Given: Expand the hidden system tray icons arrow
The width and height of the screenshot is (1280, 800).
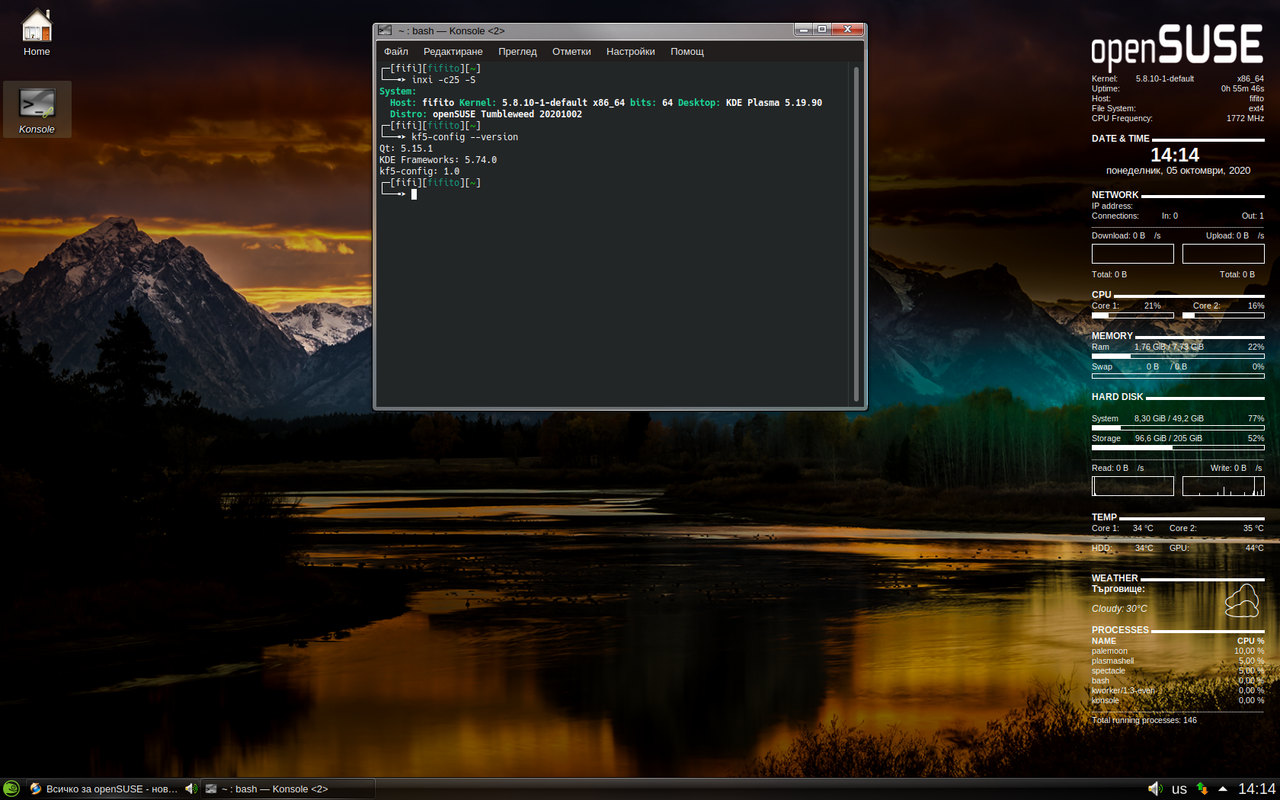Looking at the screenshot, I should (x=1222, y=789).
